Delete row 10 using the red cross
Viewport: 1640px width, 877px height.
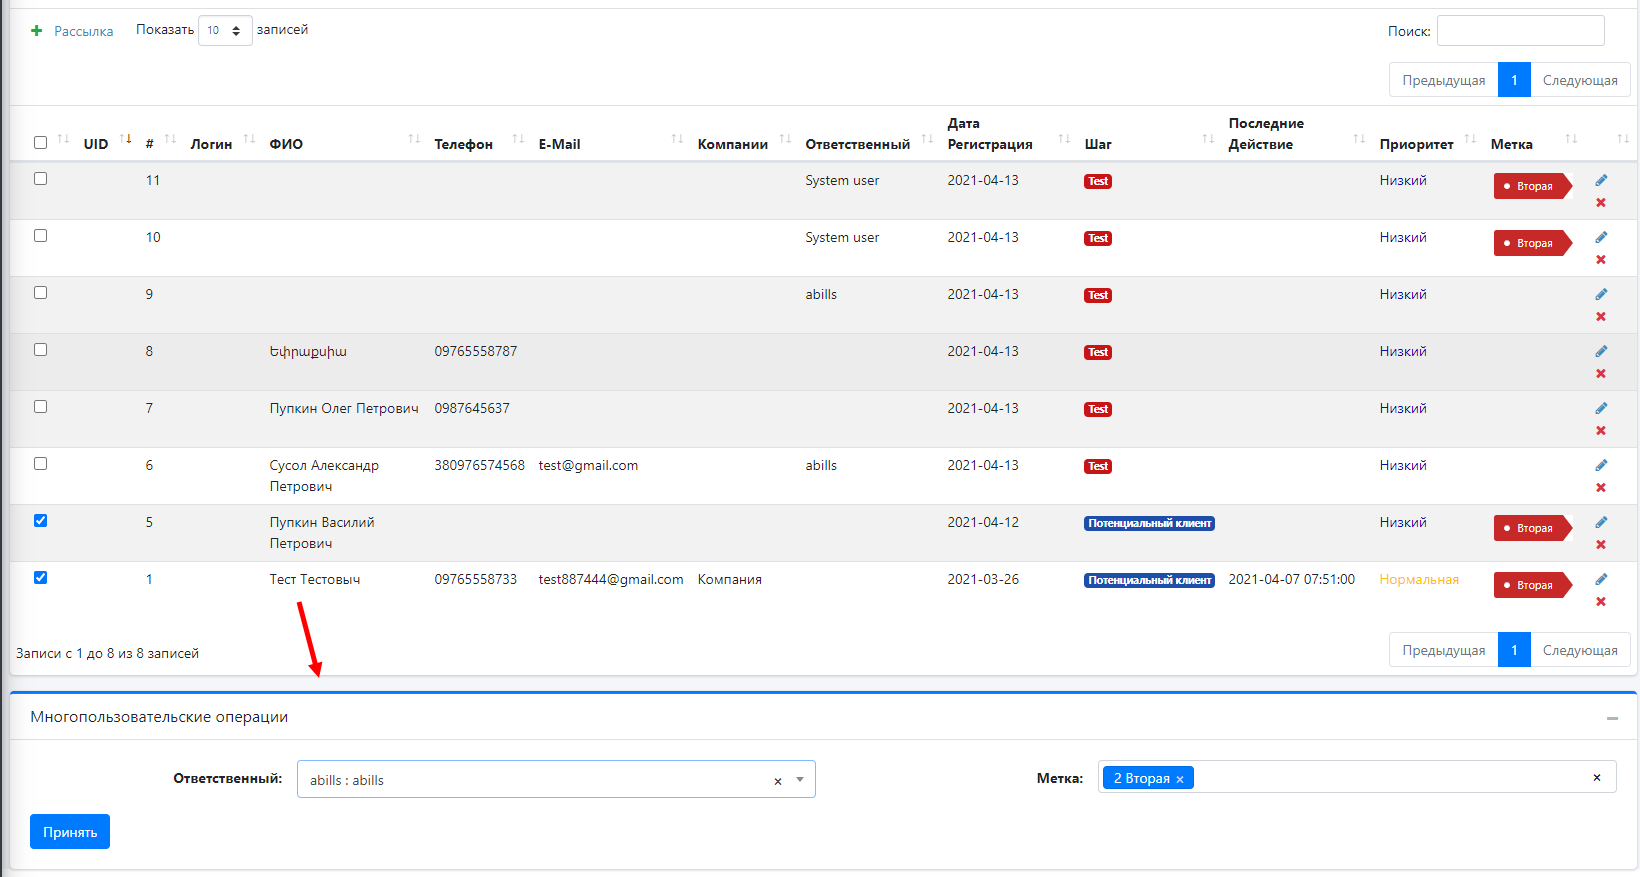pos(1601,260)
